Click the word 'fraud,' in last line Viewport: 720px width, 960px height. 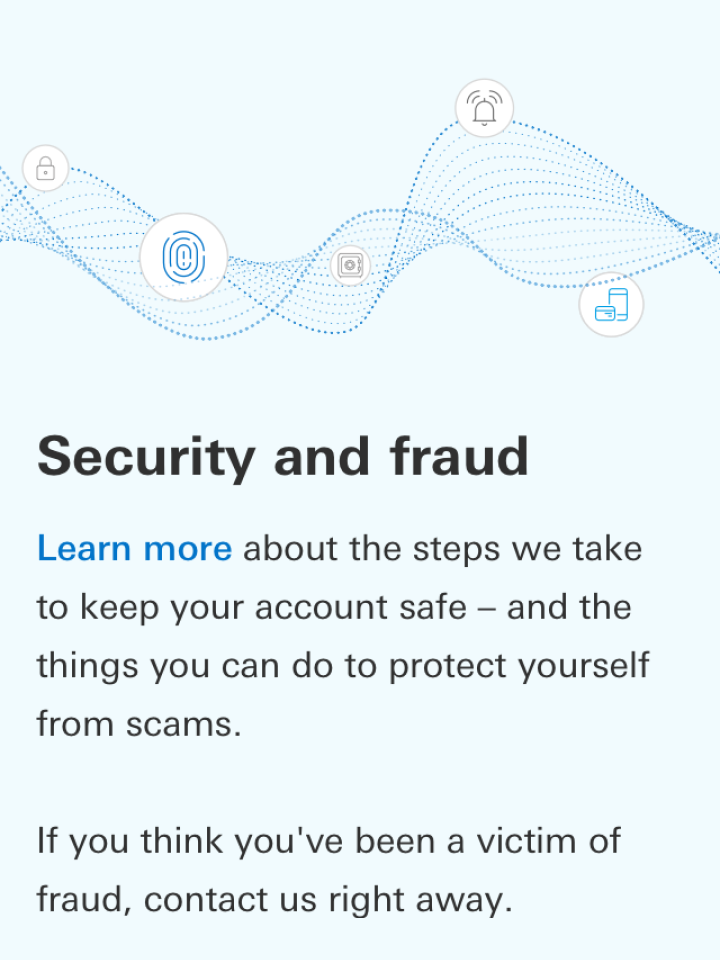pos(84,899)
